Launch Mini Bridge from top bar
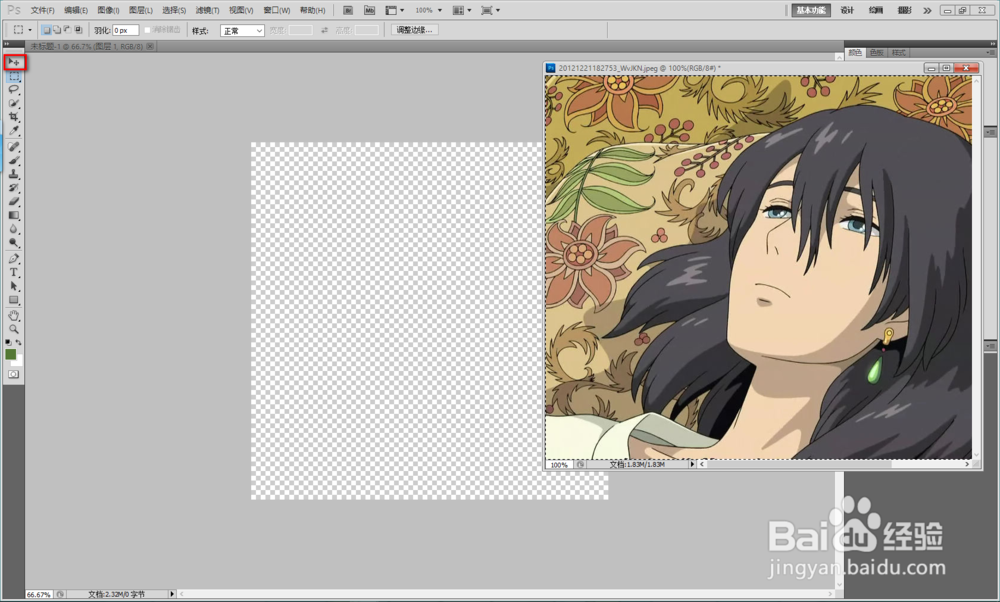Screen dimensions: 1000x602 369,10
